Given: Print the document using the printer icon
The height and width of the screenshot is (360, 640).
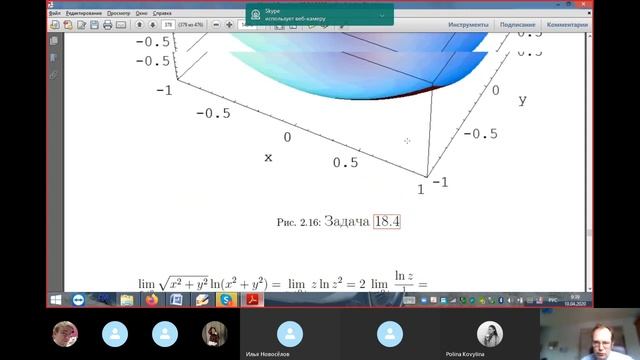Looking at the screenshot, I should pos(107,25).
